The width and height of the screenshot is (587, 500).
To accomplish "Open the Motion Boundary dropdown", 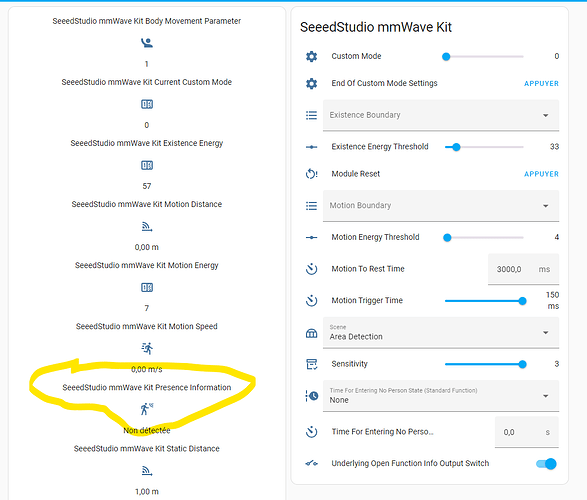I will coord(441,206).
